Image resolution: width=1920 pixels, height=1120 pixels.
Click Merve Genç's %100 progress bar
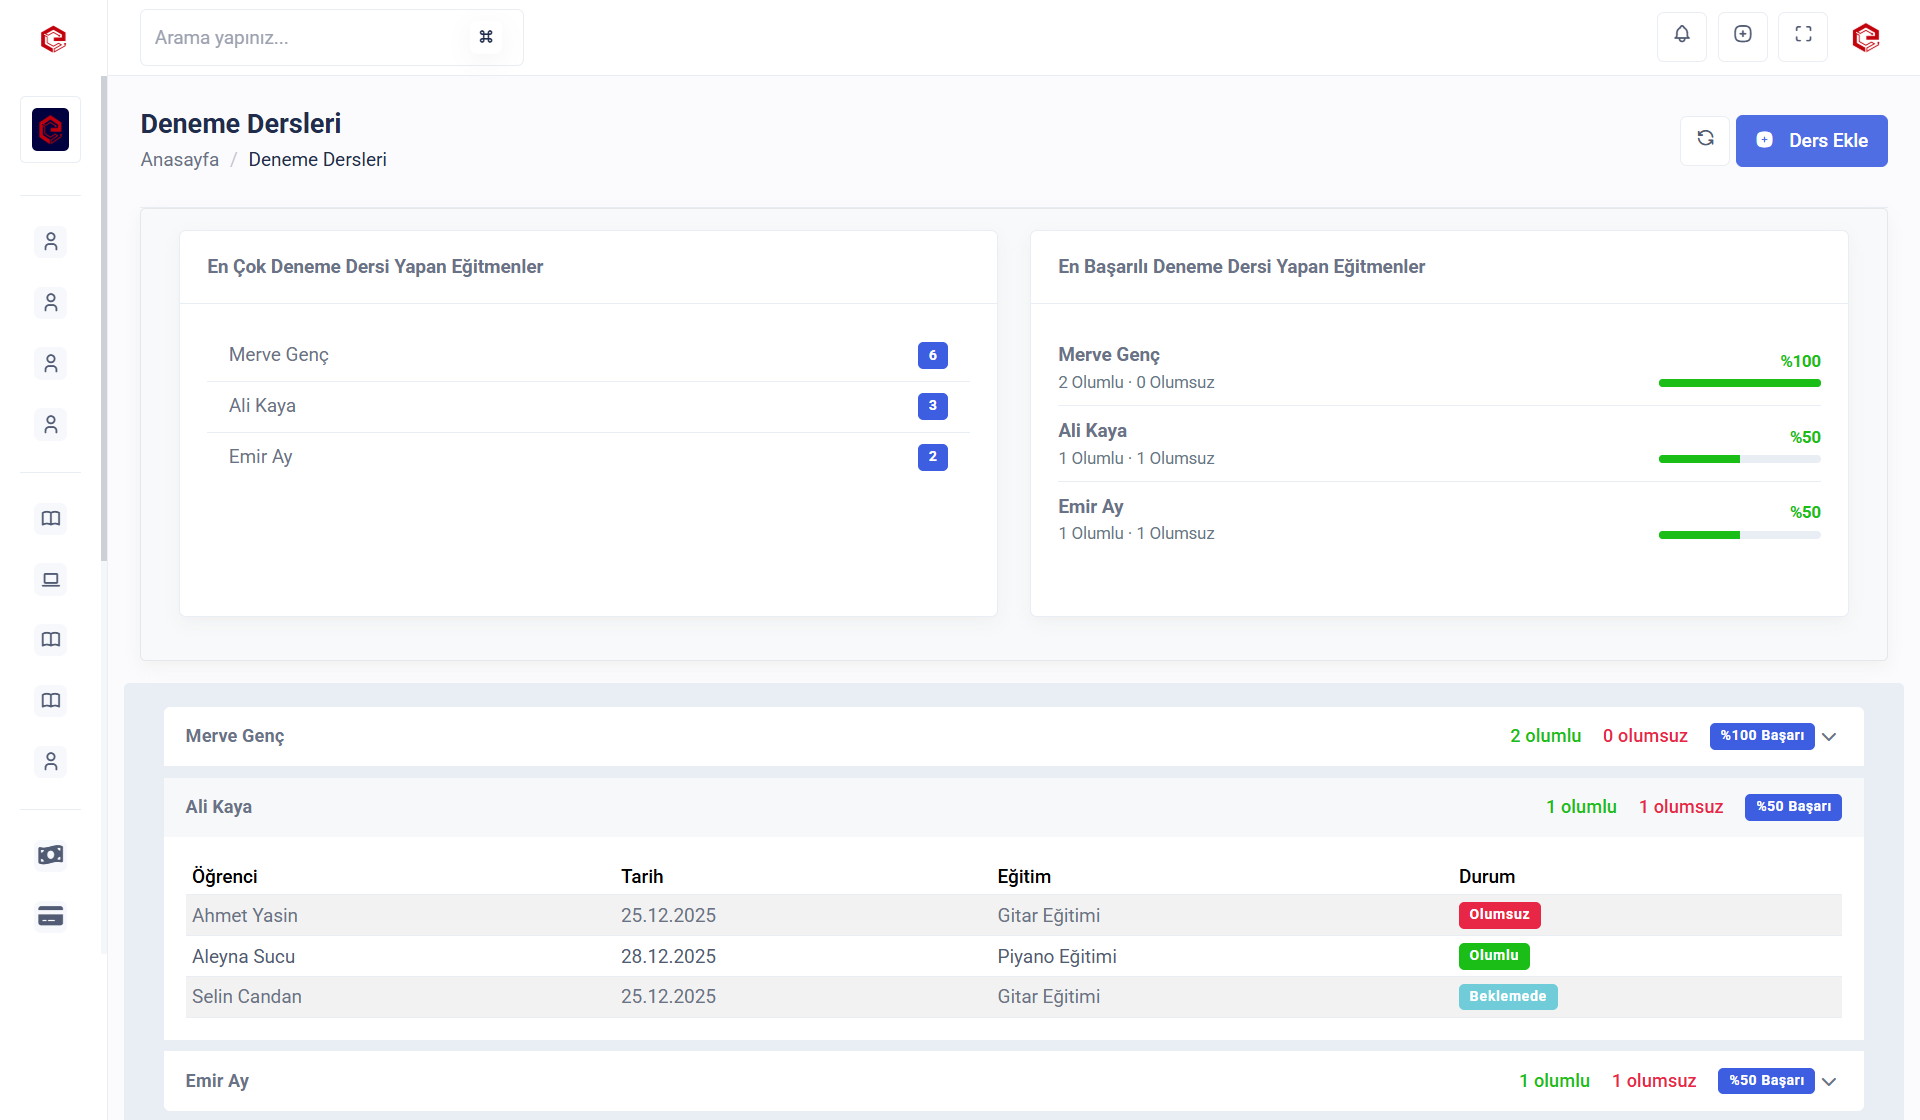[x=1739, y=383]
